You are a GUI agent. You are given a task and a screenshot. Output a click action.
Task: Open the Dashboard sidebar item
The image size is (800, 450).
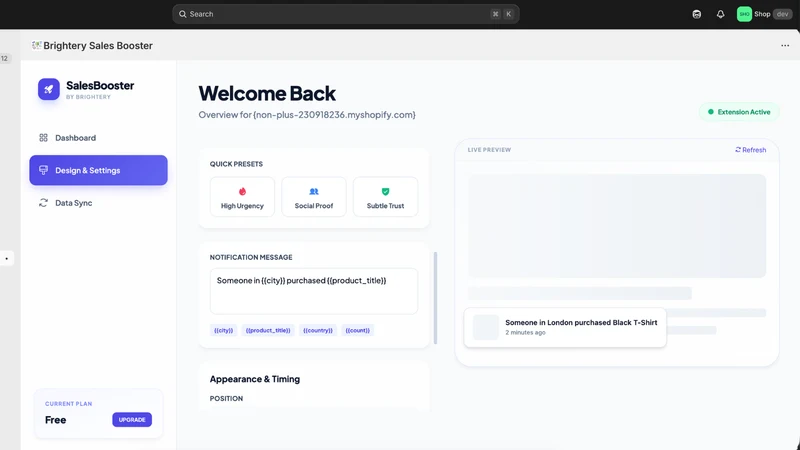pos(98,138)
